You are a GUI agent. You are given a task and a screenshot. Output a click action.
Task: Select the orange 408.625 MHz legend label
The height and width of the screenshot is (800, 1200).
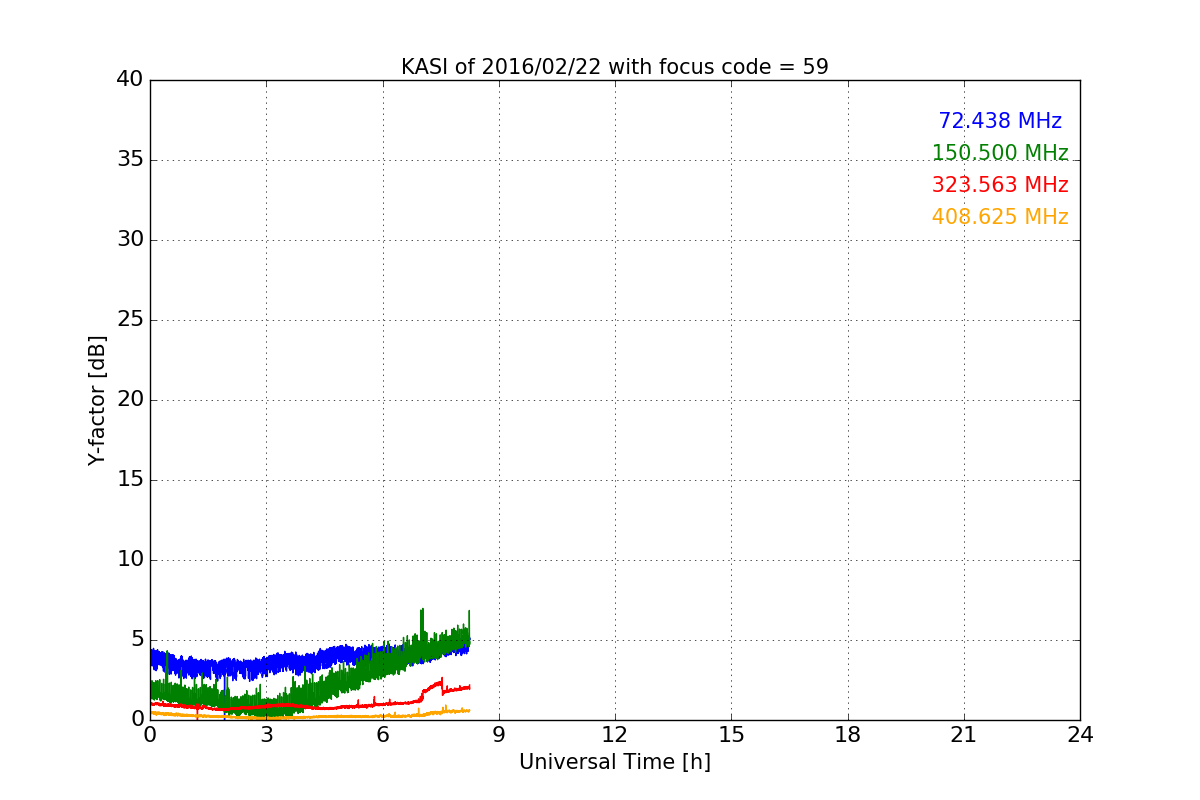1000,217
